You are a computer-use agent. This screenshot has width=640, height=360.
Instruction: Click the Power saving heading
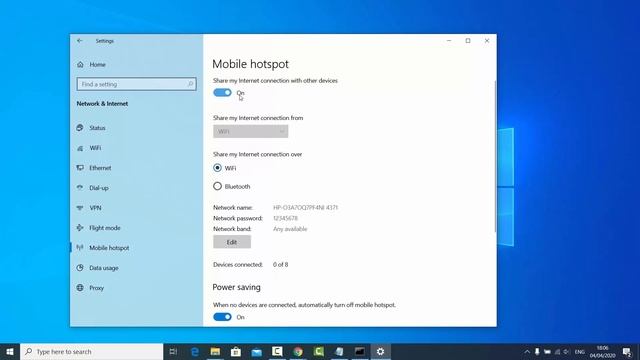236,287
